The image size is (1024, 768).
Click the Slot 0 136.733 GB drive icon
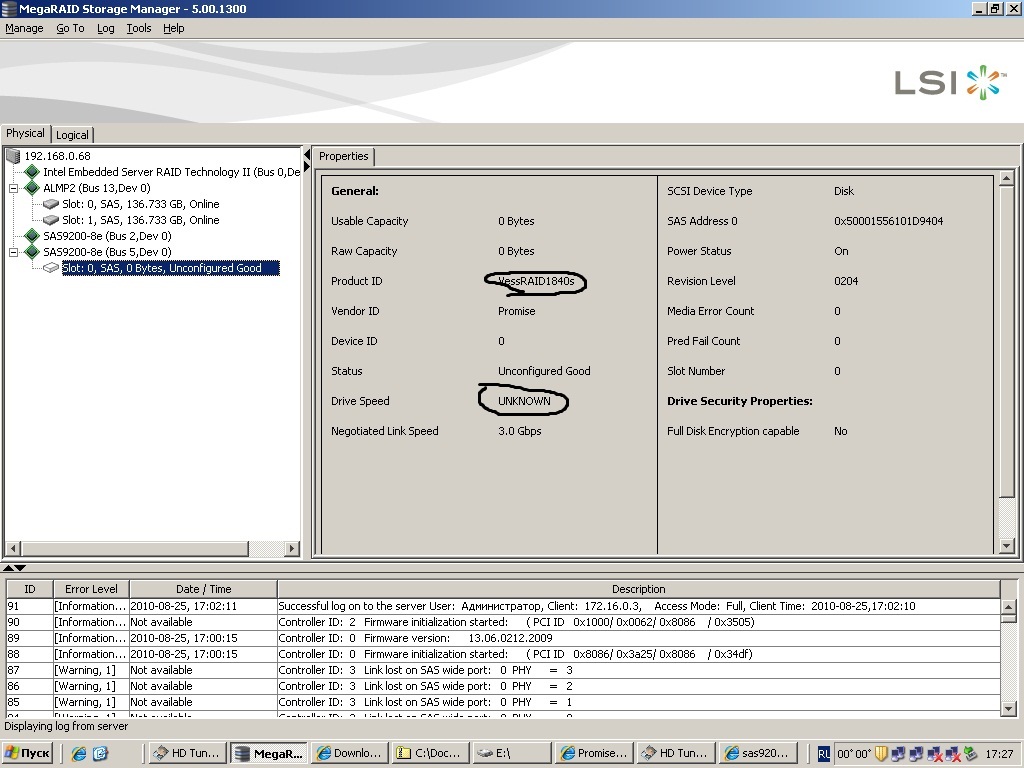coord(51,204)
